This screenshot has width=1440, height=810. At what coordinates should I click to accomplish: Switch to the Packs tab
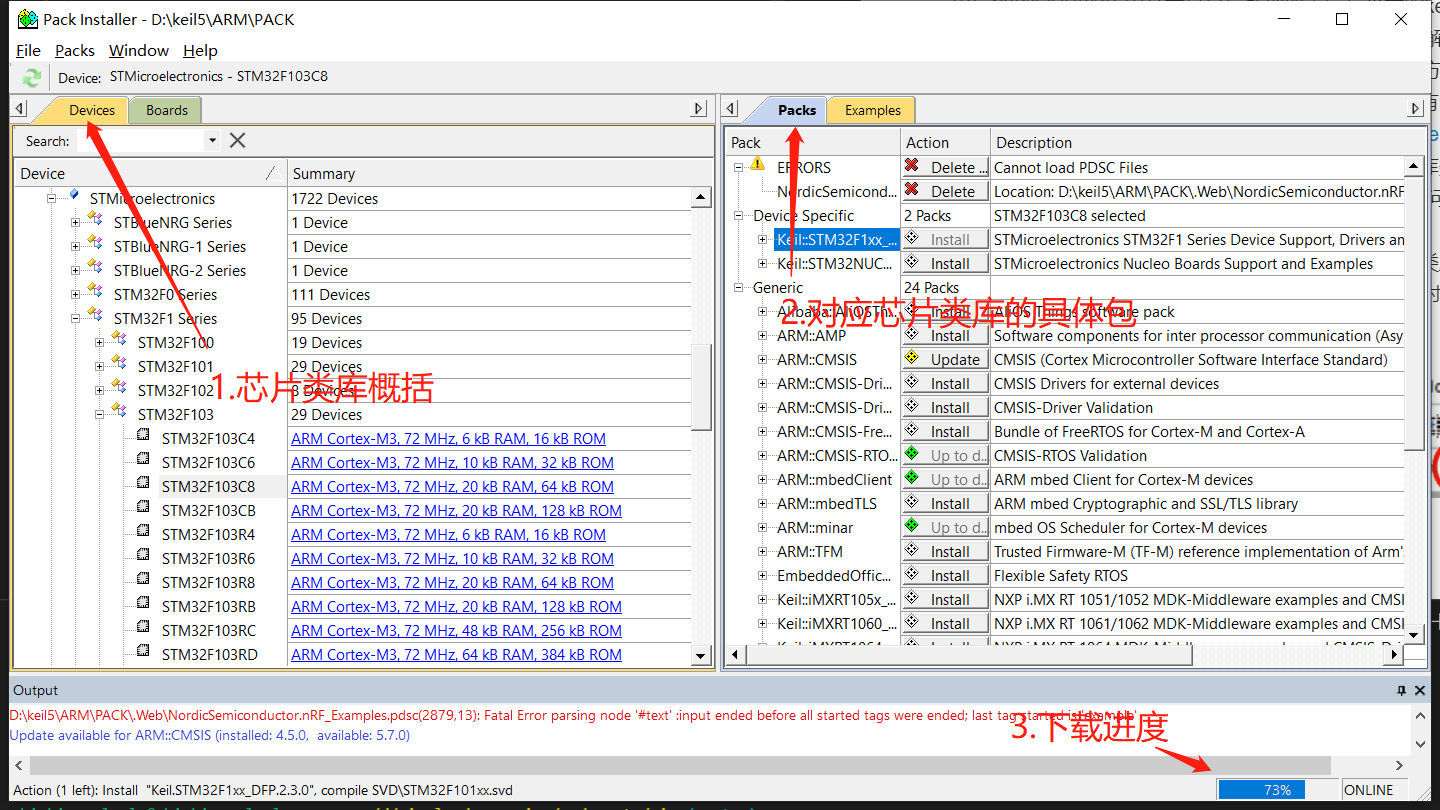click(797, 110)
